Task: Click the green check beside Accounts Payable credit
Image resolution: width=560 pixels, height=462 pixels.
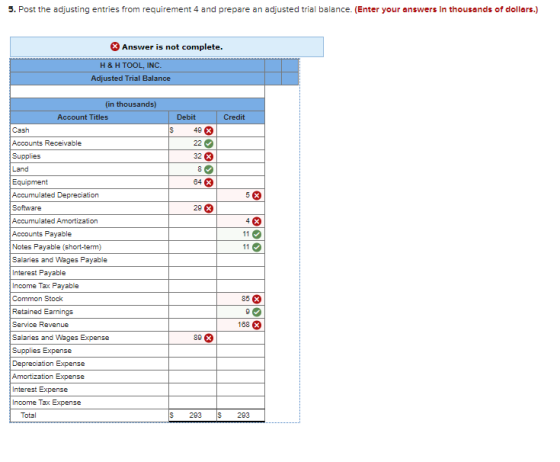Action: [257, 234]
